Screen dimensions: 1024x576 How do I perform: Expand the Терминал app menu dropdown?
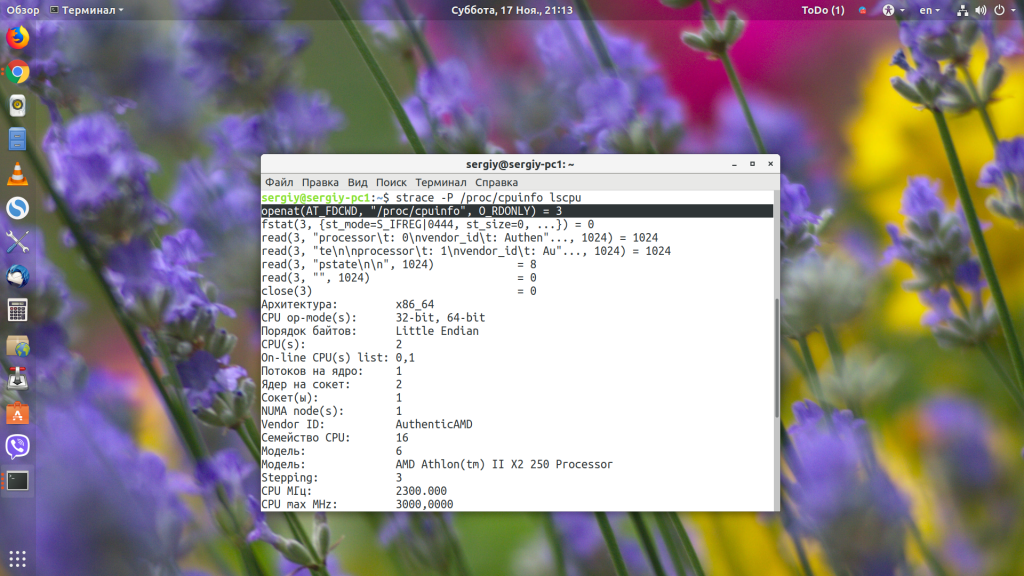87,10
